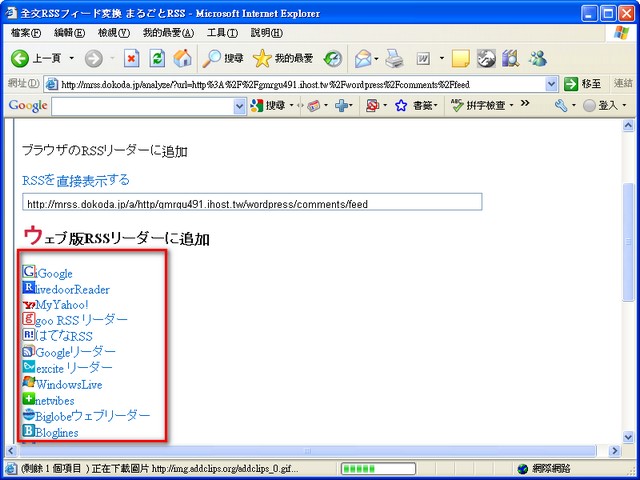Click the green page-loading progress bar
This screenshot has width=640, height=480.
tap(378, 469)
